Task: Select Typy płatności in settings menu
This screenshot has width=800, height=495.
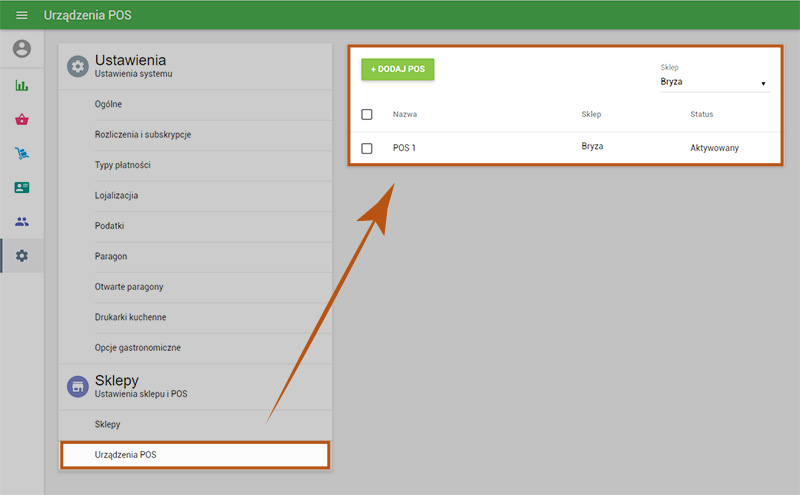Action: (x=123, y=165)
